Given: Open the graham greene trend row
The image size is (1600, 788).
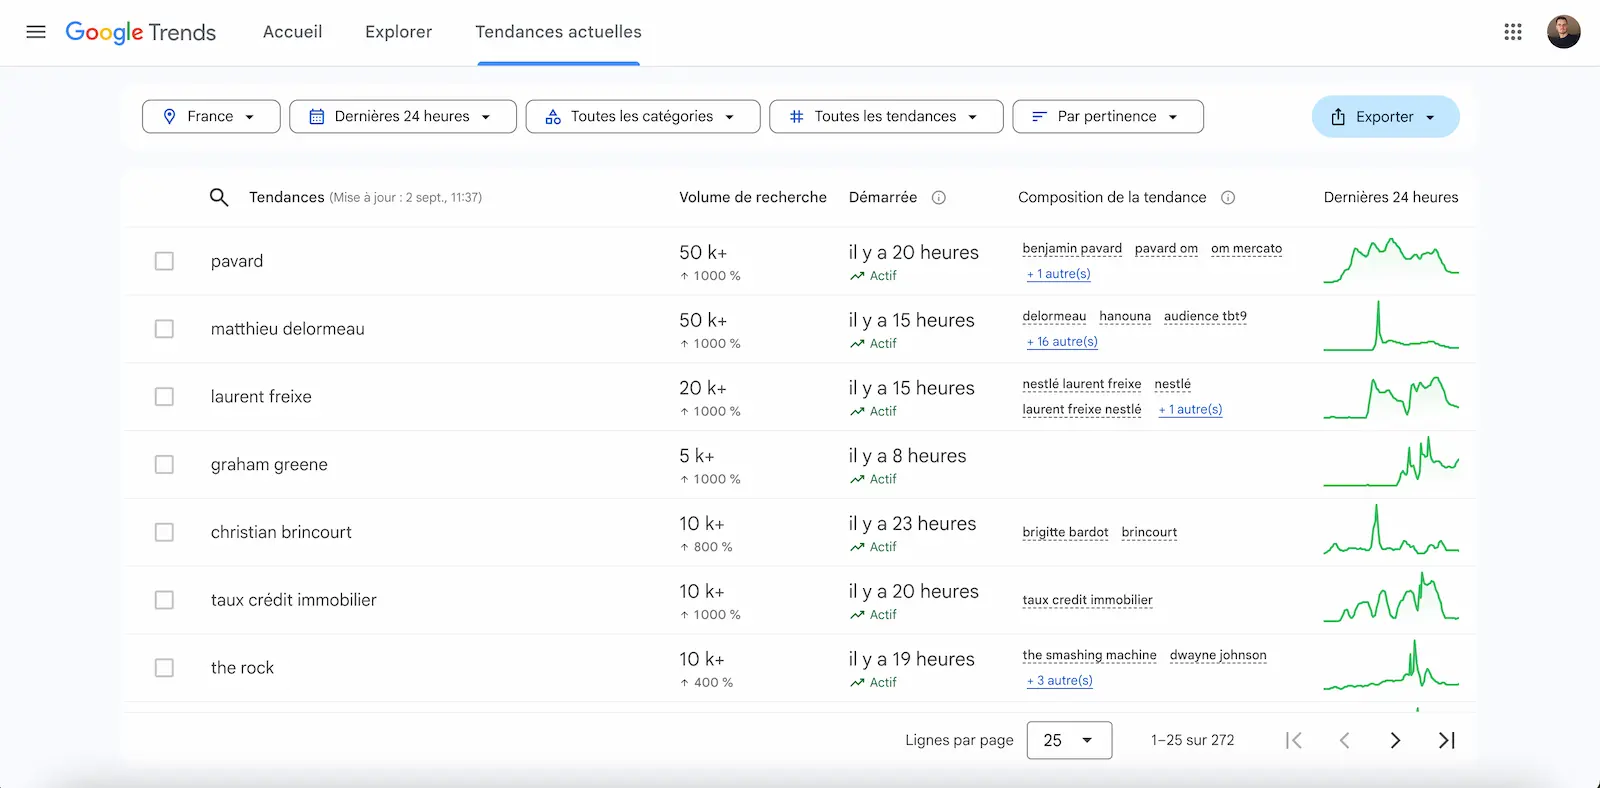Looking at the screenshot, I should (800, 465).
